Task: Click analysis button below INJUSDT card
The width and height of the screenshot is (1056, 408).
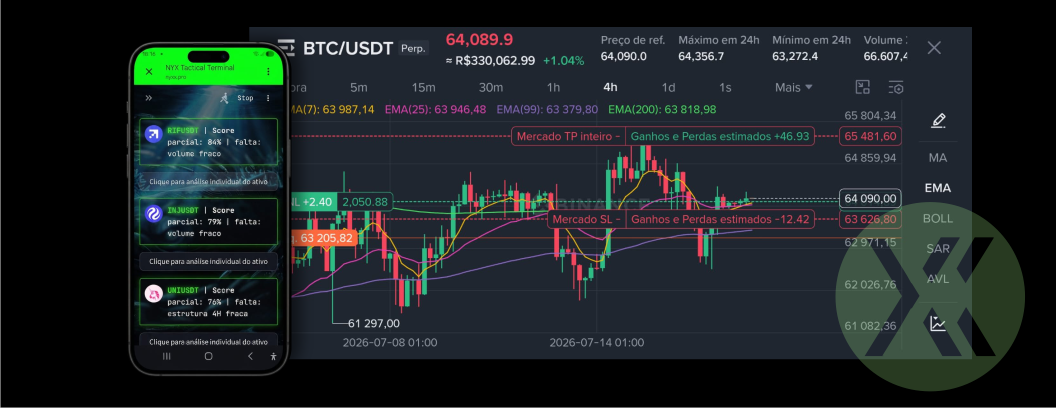Action: [x=209, y=261]
